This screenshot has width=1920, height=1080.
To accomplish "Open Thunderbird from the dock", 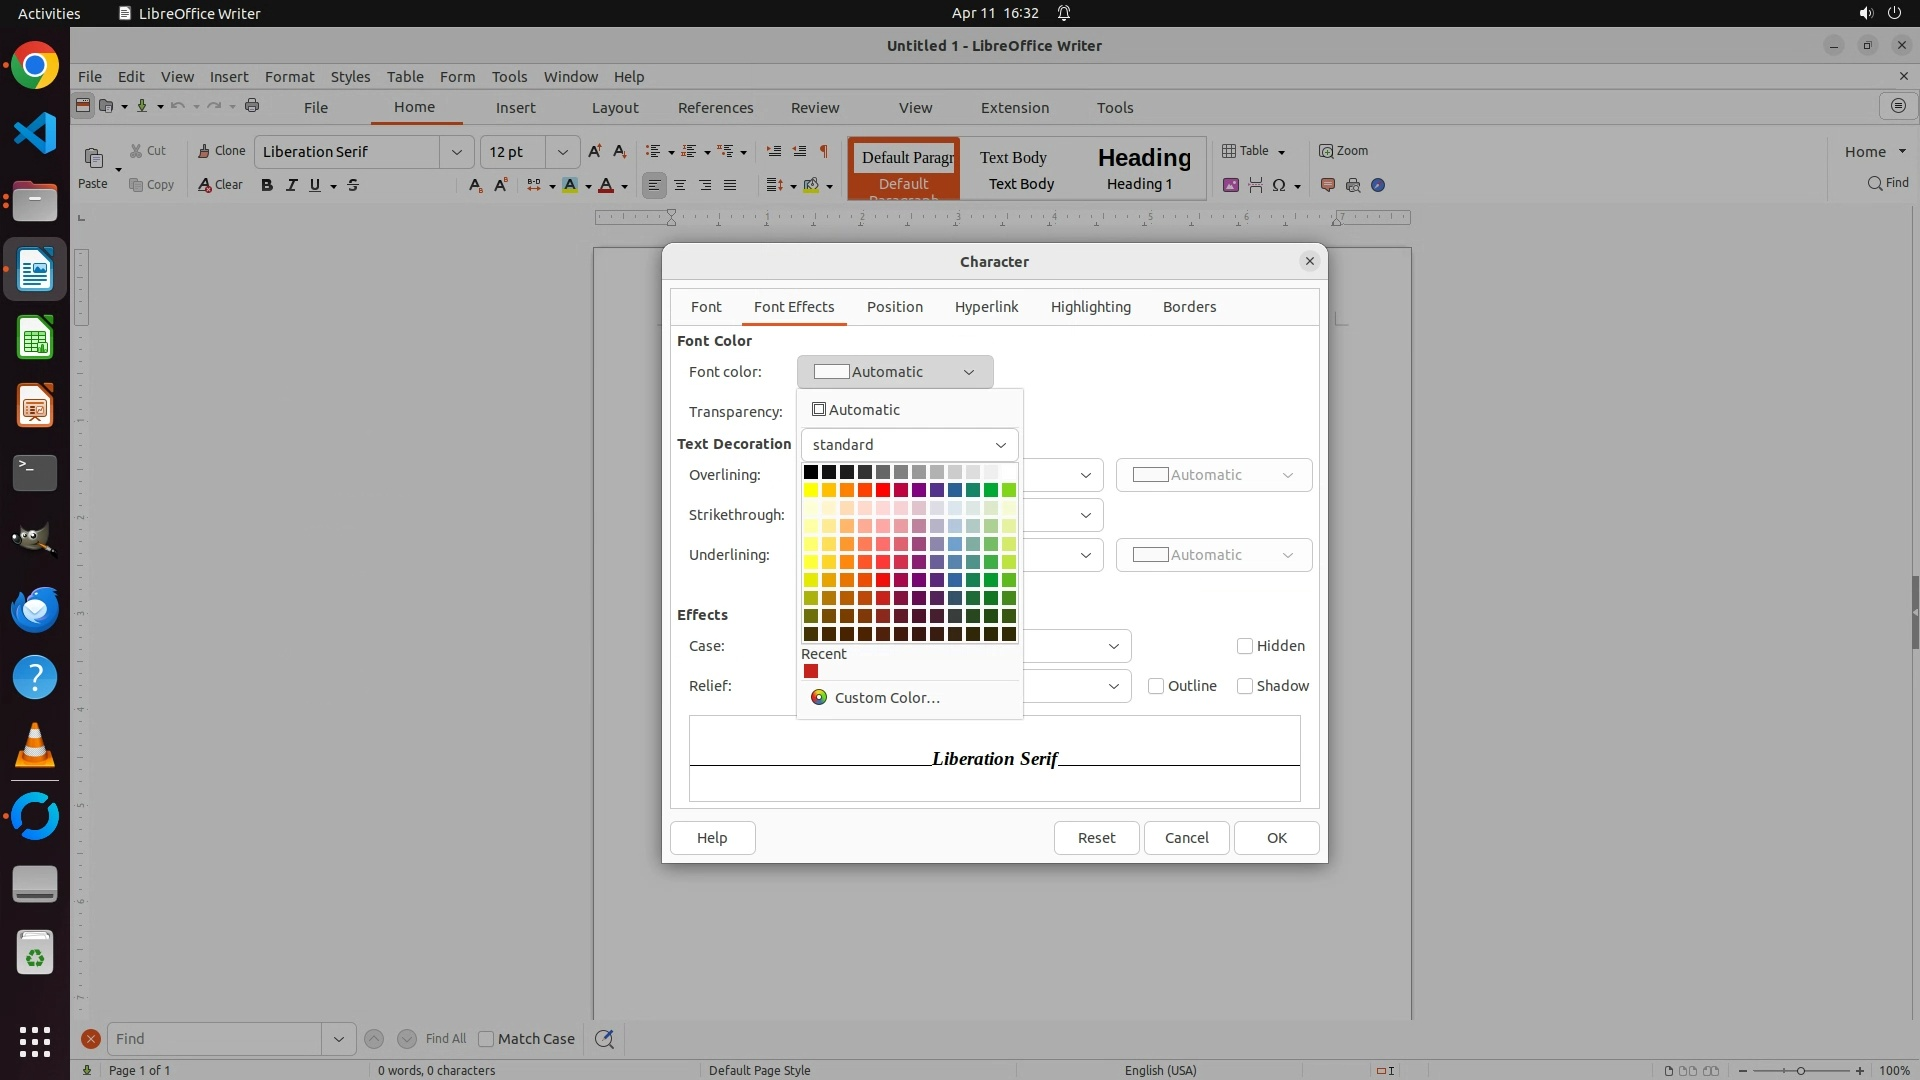I will (35, 609).
